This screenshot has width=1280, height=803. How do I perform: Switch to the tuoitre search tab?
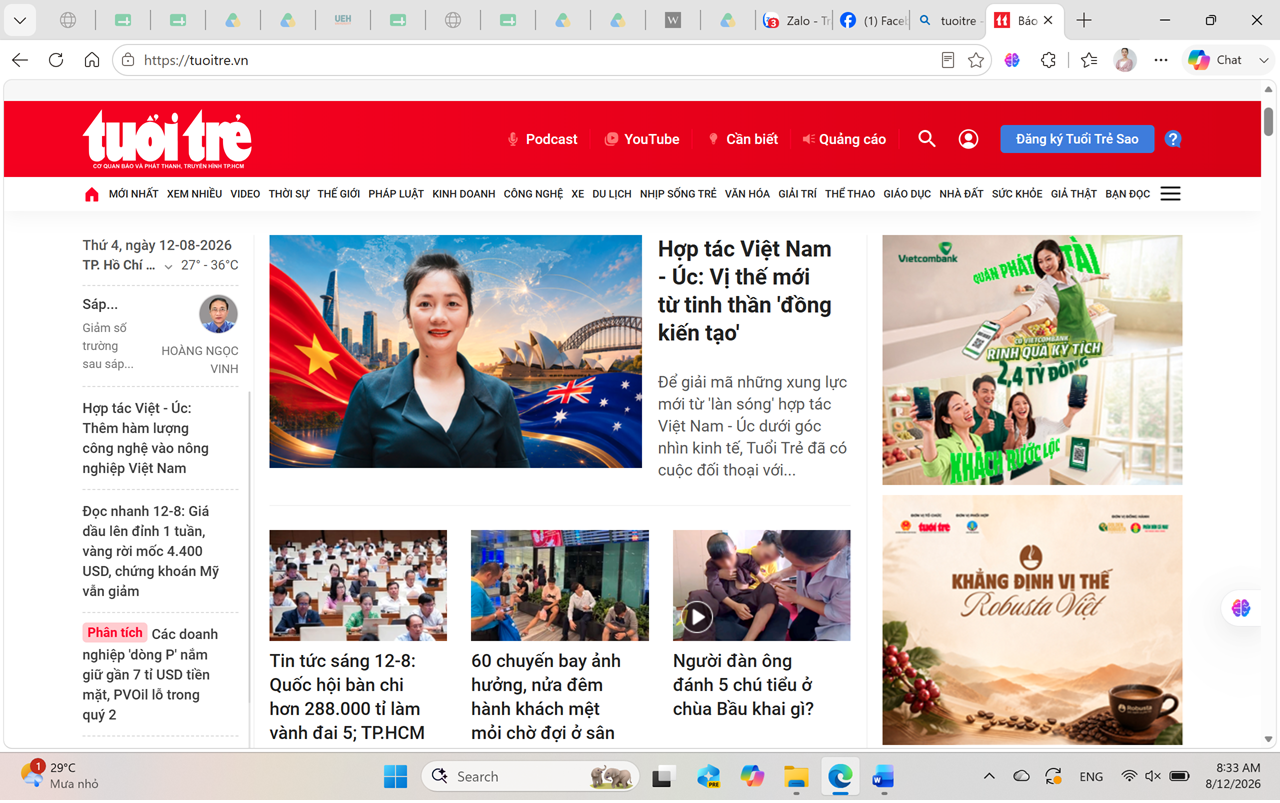[947, 20]
